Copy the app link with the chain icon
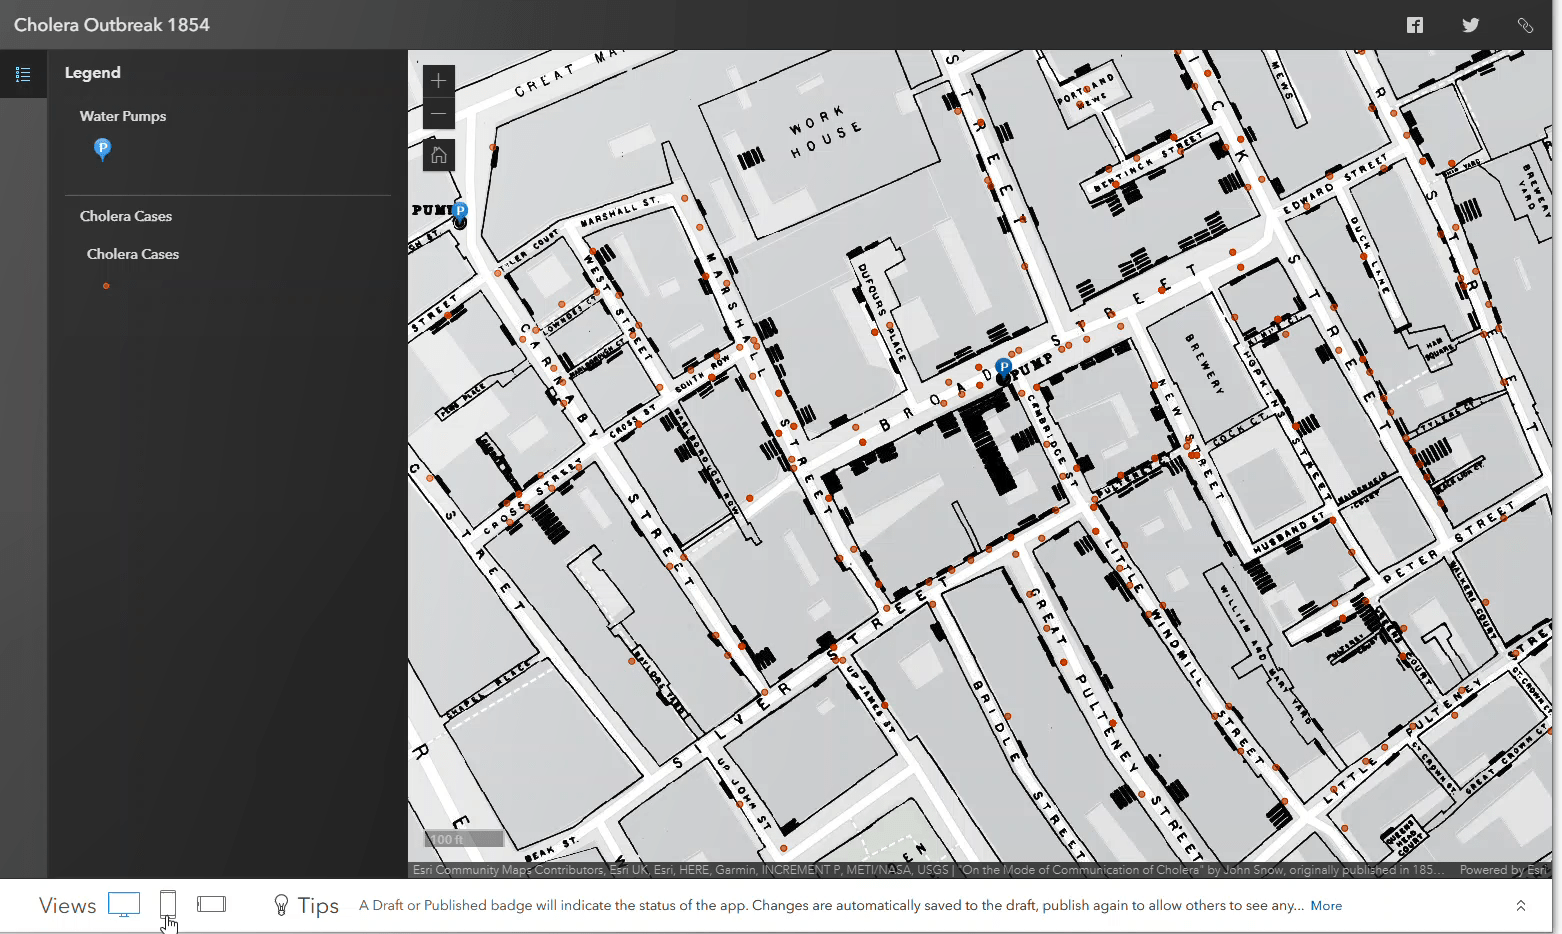This screenshot has height=934, width=1562. coord(1525,25)
